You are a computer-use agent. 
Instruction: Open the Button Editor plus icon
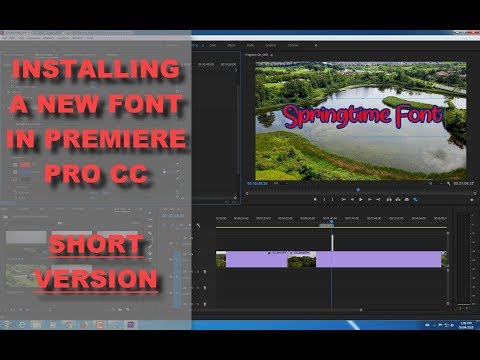tap(472, 200)
